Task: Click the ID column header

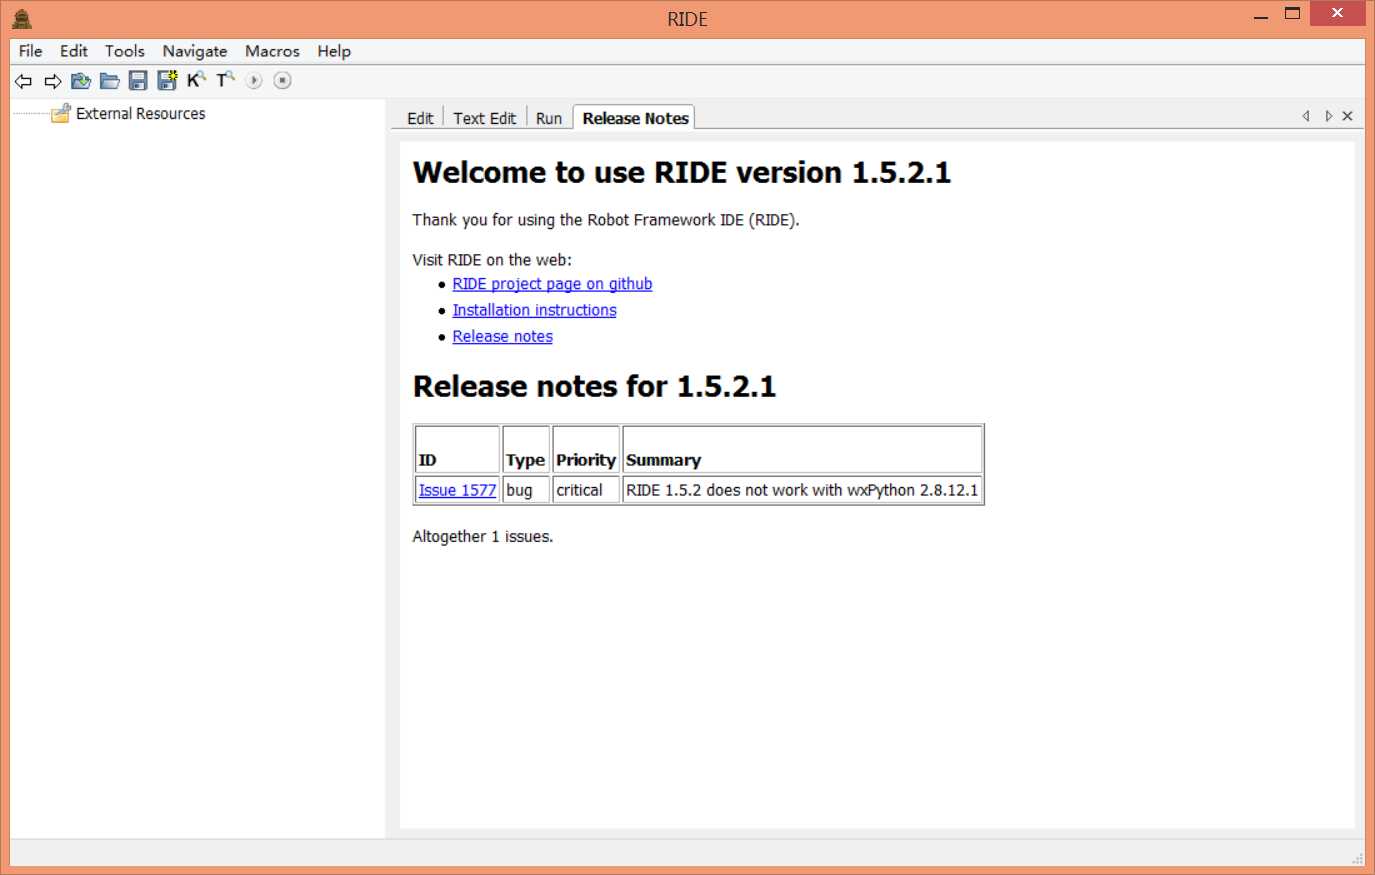Action: [x=458, y=450]
